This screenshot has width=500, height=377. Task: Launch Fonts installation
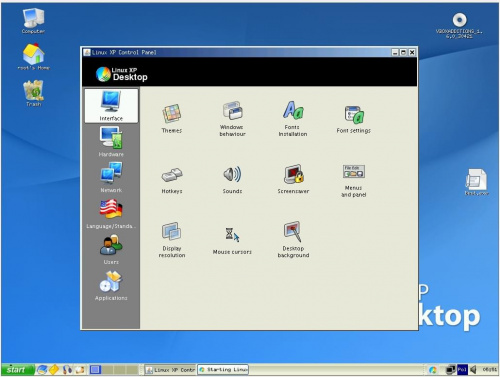click(x=293, y=118)
